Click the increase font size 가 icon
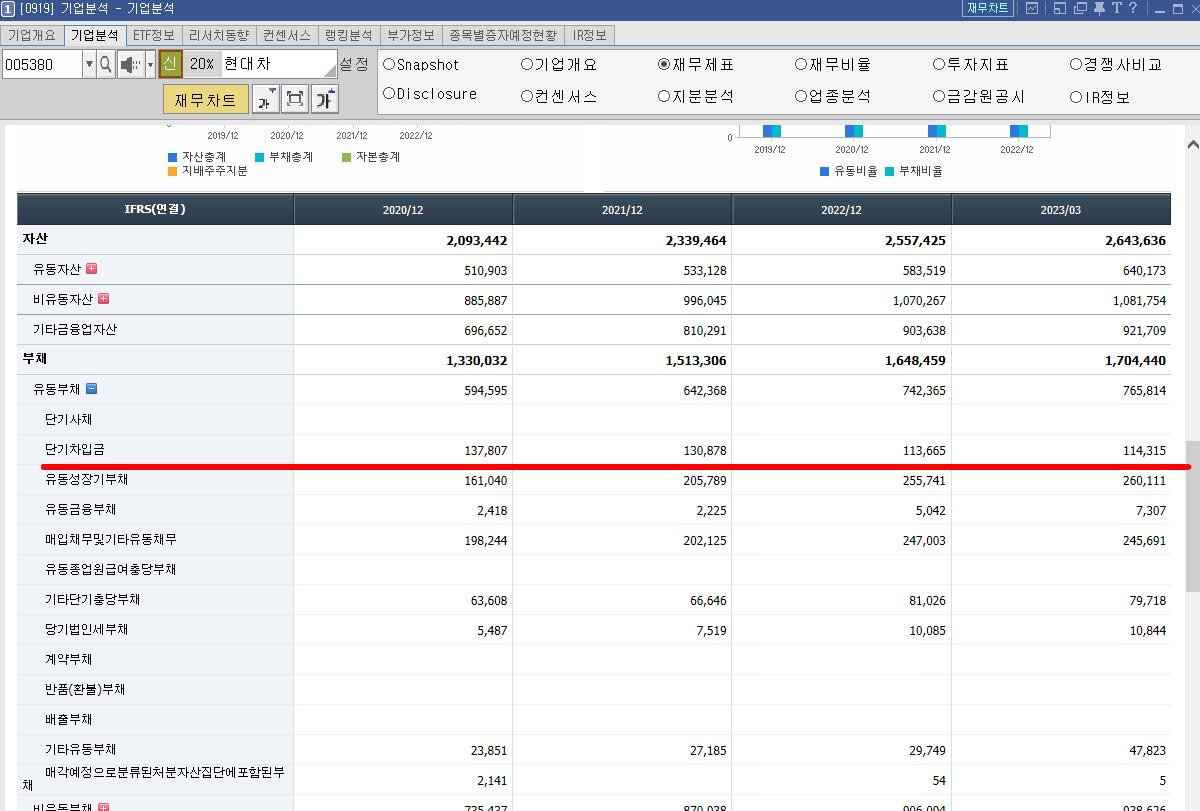 coord(326,99)
